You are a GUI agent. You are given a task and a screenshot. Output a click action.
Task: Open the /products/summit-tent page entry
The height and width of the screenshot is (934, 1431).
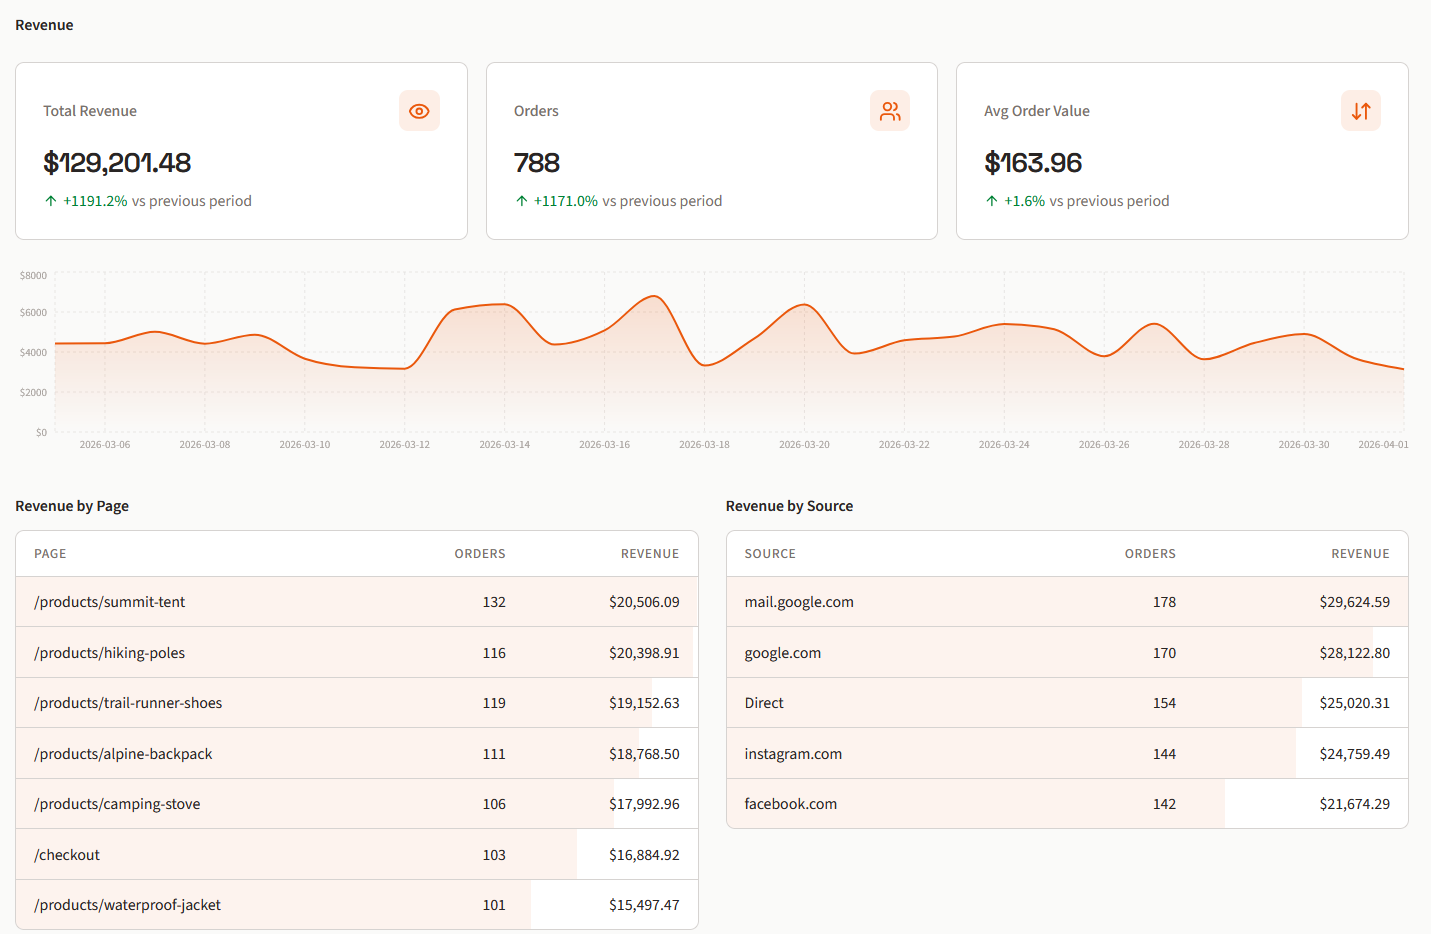tap(110, 602)
